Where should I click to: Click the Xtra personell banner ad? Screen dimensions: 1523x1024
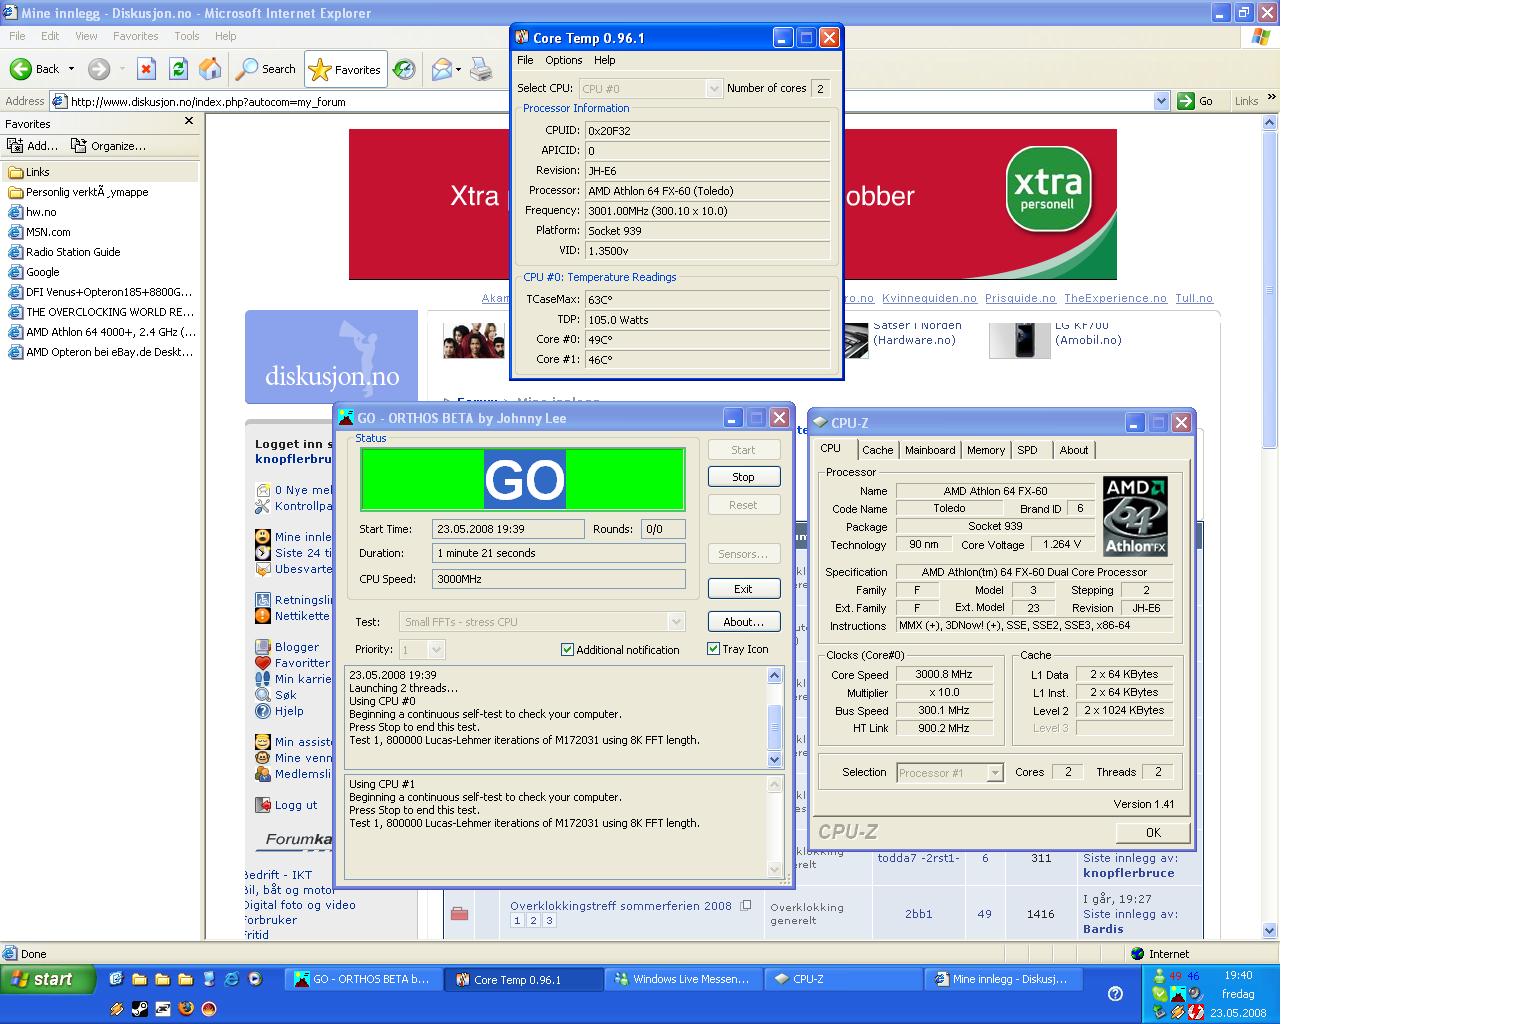pos(732,204)
